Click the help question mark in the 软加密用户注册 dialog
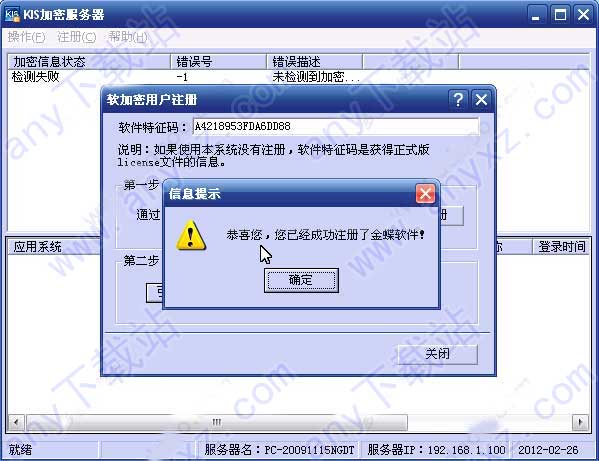The width and height of the screenshot is (599, 461). click(458, 100)
